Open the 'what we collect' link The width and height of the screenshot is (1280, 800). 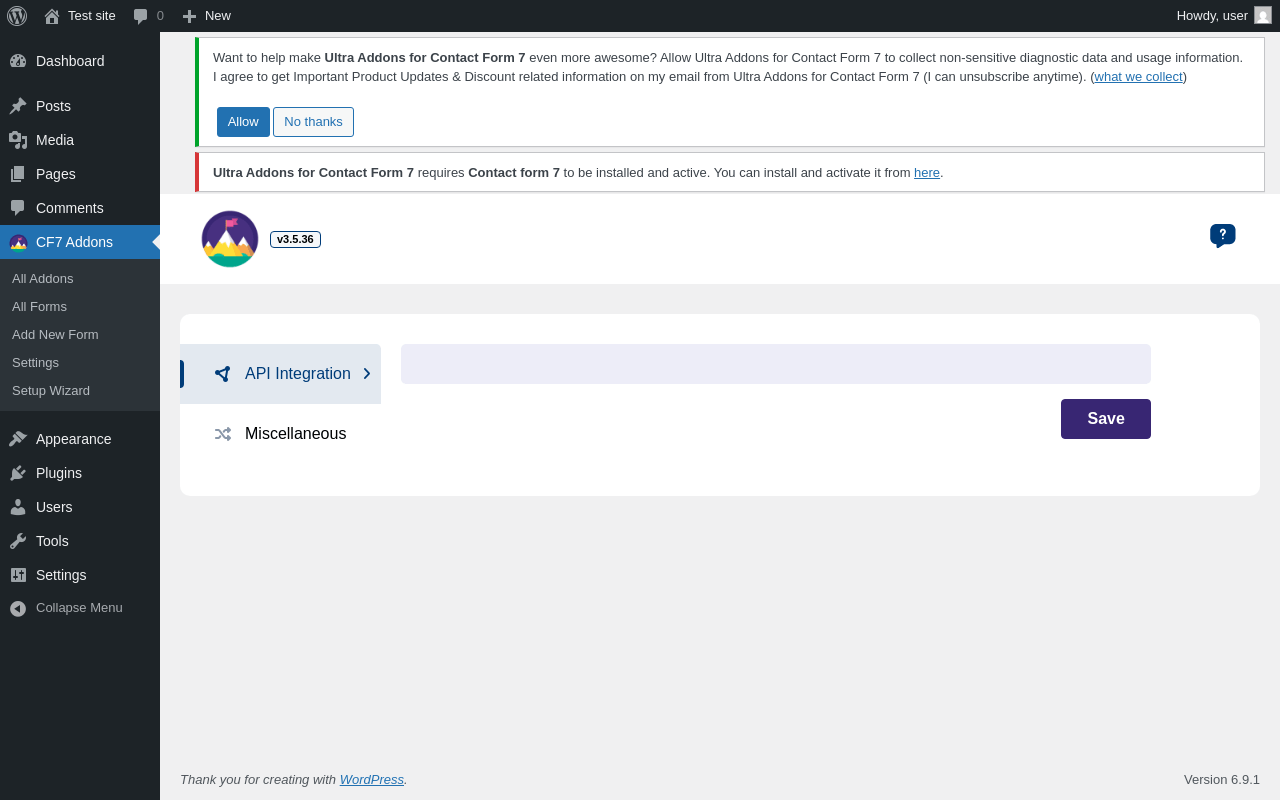1138,77
